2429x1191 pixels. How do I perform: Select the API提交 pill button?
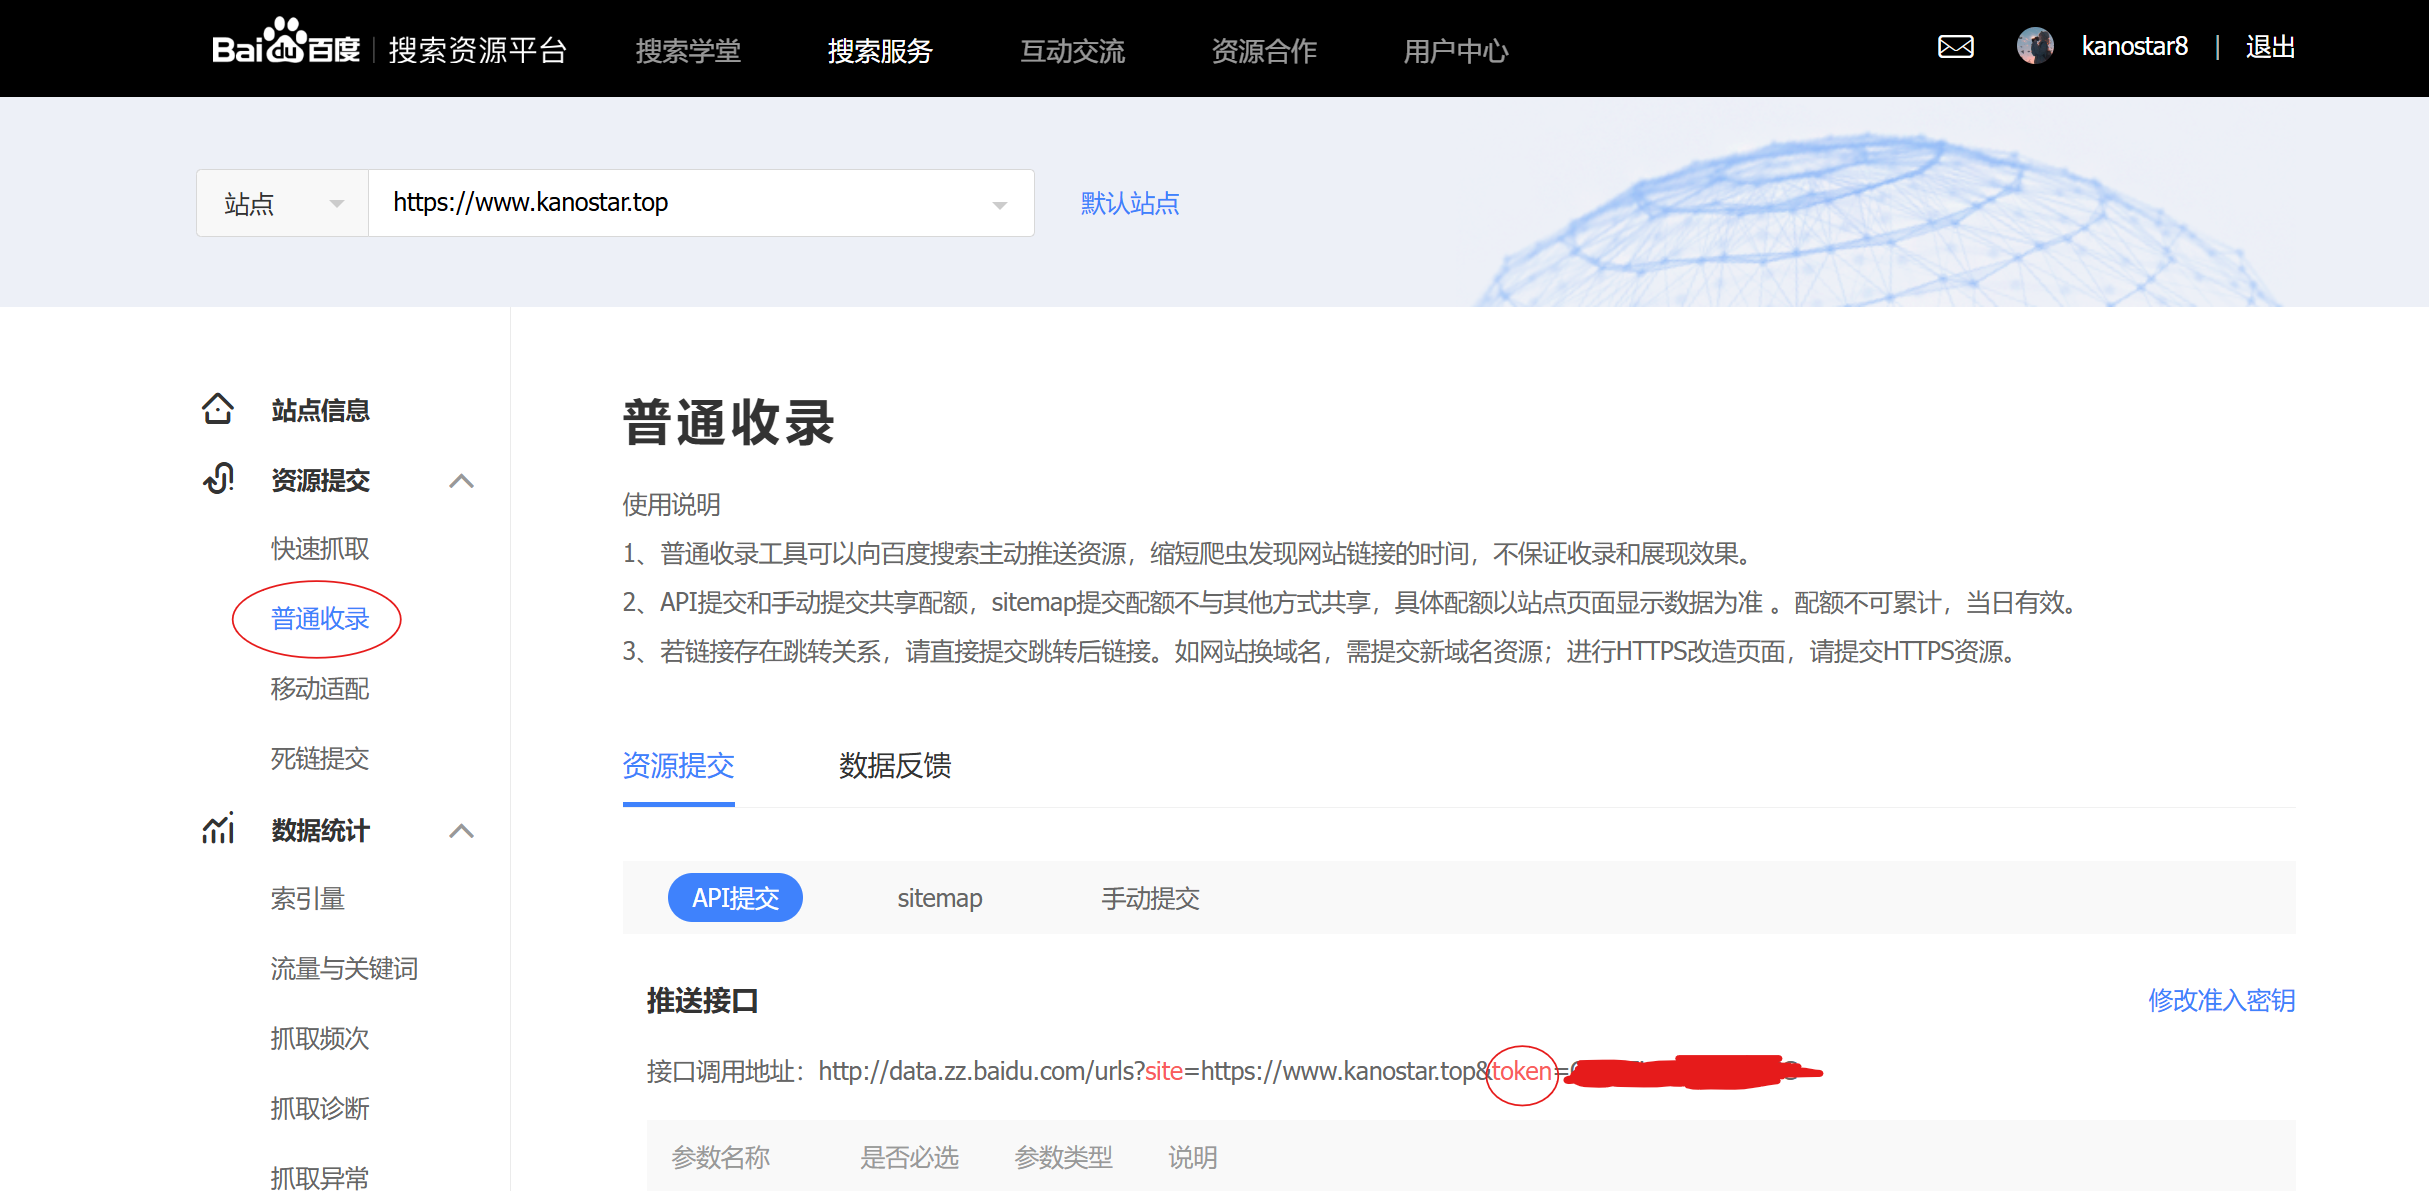coord(735,897)
